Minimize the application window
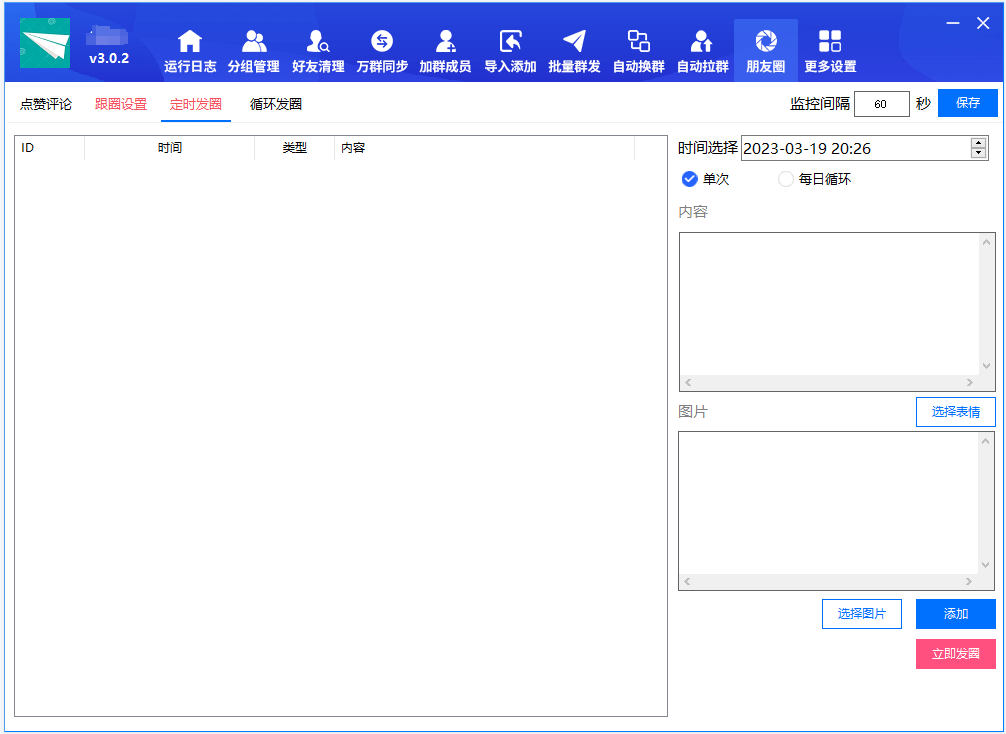 (x=953, y=23)
